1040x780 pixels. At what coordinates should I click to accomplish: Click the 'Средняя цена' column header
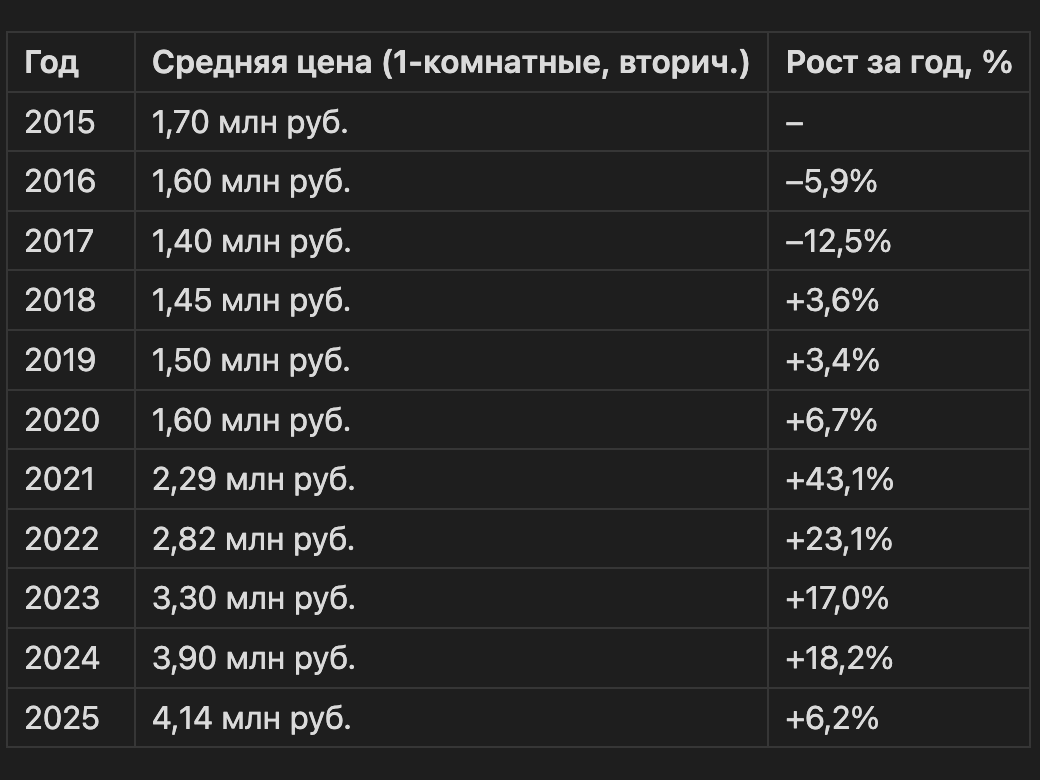coord(450,63)
